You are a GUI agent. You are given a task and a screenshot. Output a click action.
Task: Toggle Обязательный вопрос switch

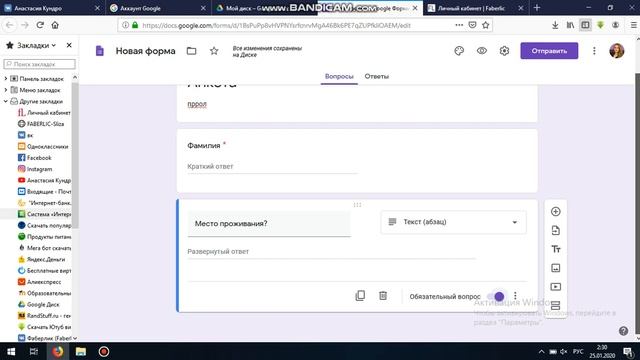coord(496,296)
